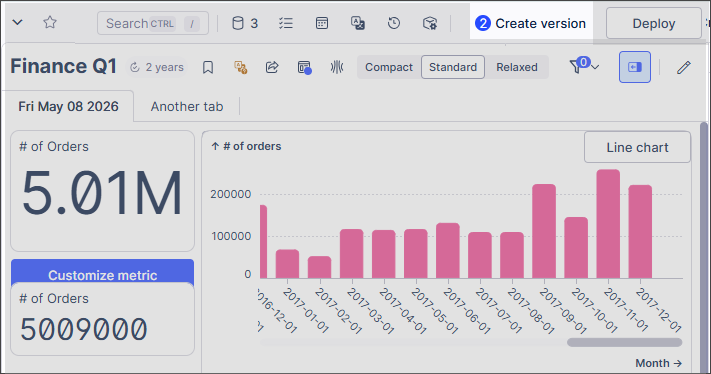Click the Finance Q1 title
Image resolution: width=711 pixels, height=374 pixels.
pos(63,66)
